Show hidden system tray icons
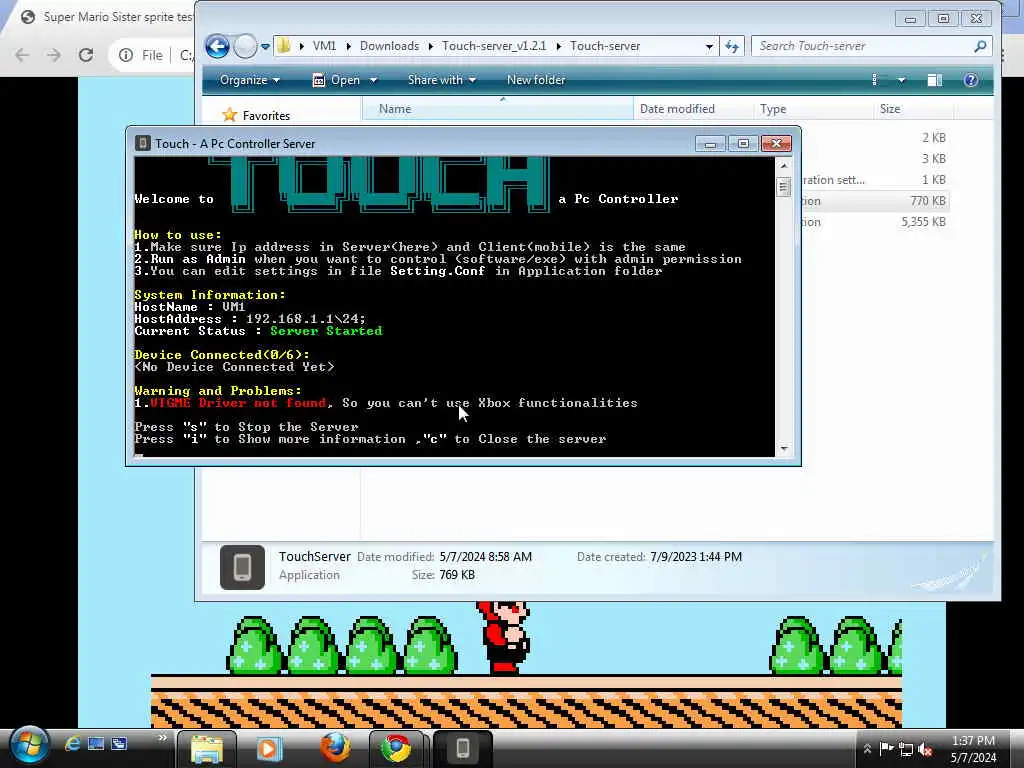The image size is (1024, 768). click(867, 749)
